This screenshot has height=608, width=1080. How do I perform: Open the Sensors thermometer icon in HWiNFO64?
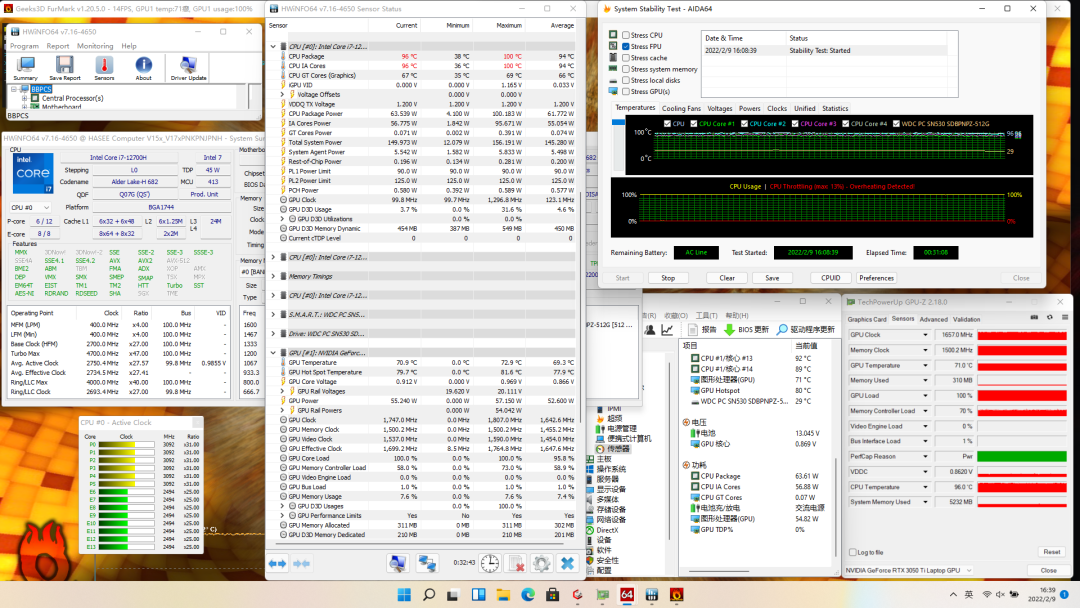104,66
